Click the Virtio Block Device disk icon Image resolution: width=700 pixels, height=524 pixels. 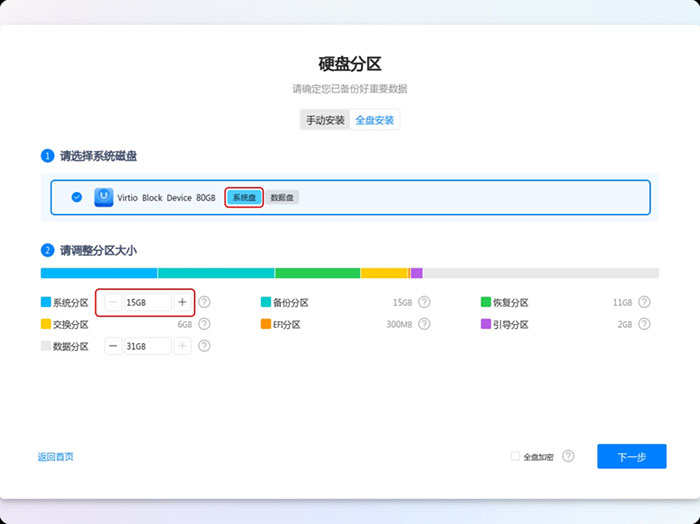104,197
